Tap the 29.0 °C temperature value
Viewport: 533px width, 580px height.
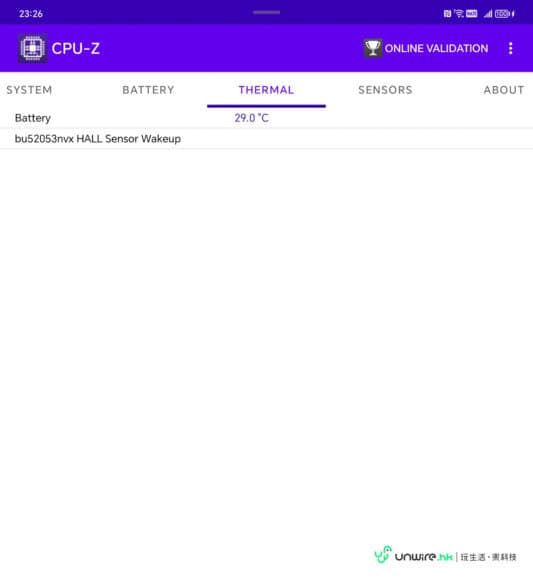(252, 118)
